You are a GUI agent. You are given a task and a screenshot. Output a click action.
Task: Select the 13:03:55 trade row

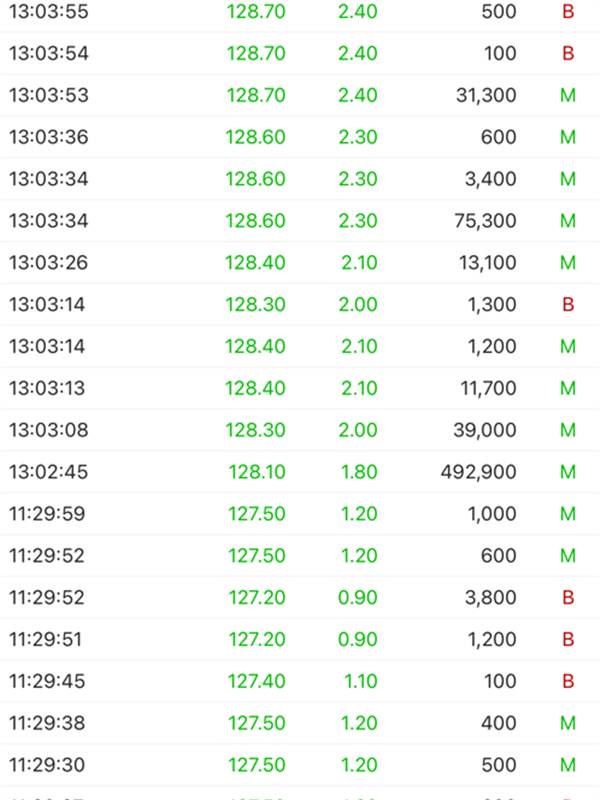click(x=300, y=12)
